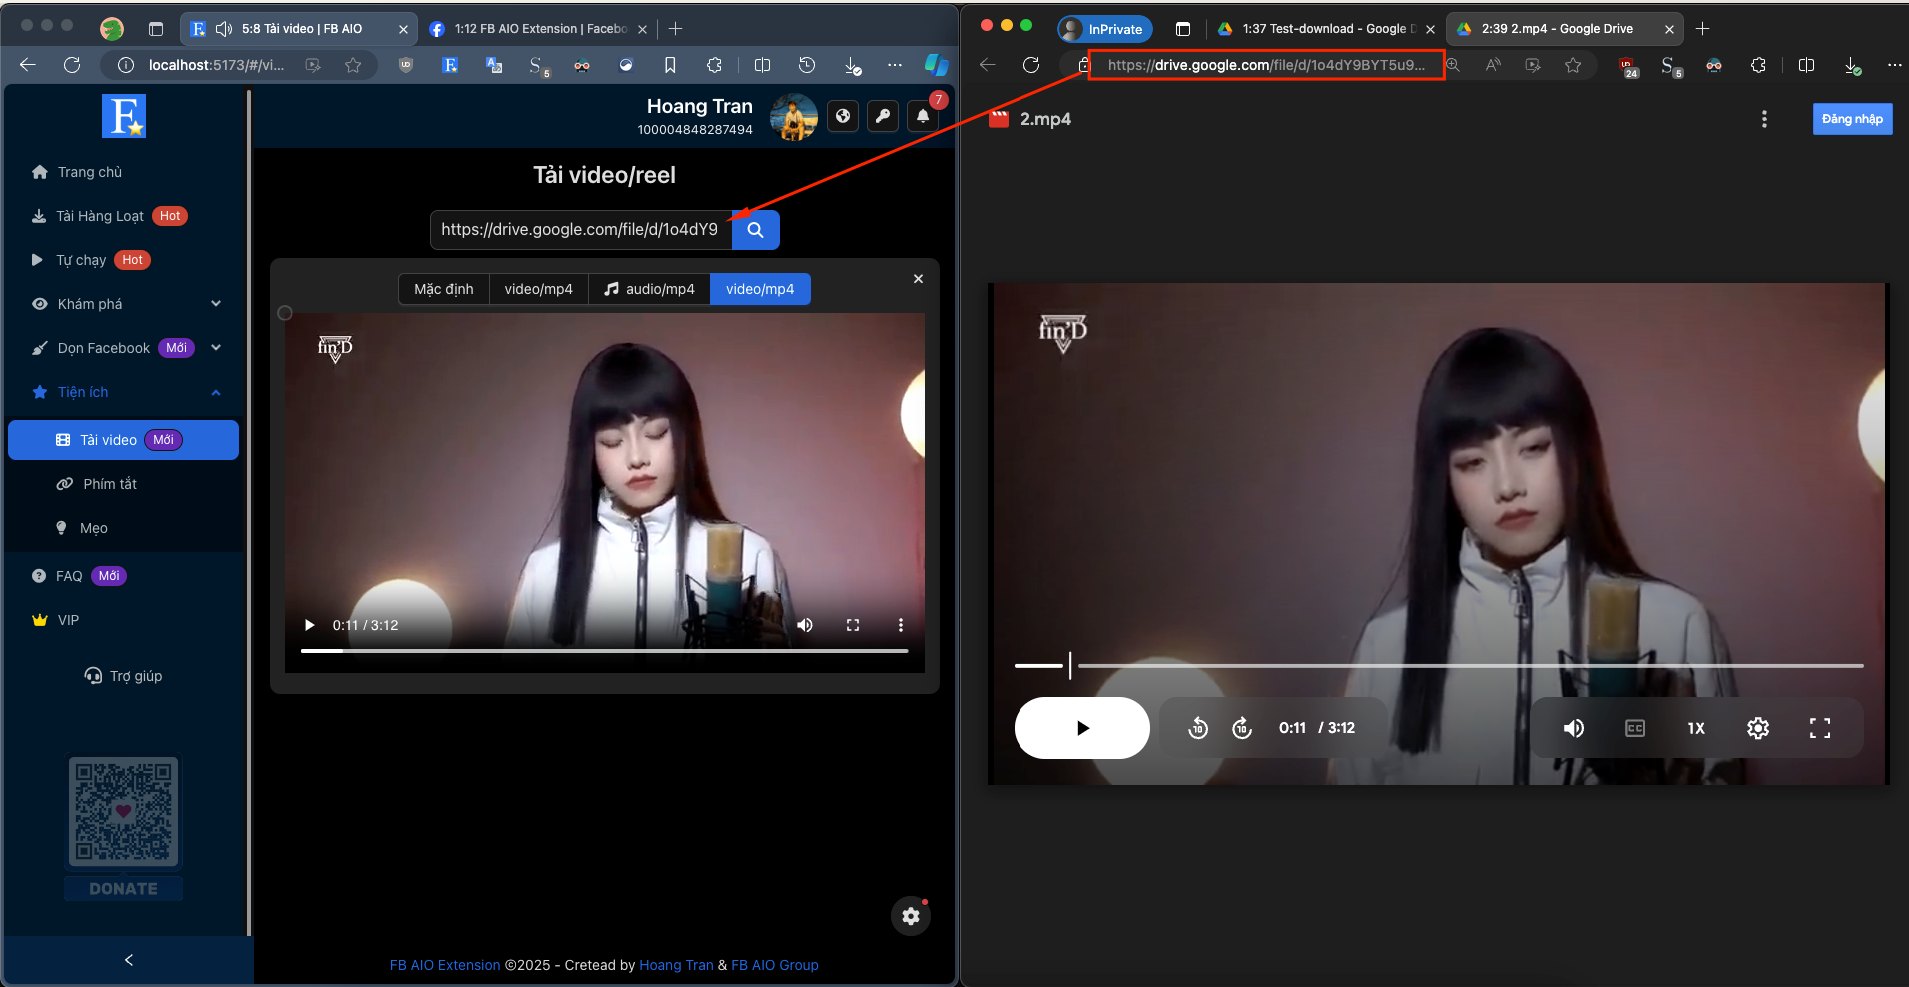Open the FB AIO Group footer link
Screen dimensions: 1909x987
click(775, 965)
